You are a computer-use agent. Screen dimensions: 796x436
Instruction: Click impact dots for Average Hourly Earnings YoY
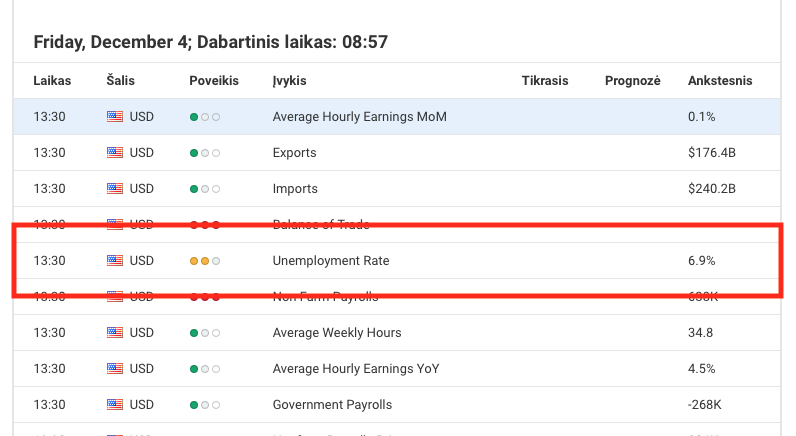pyautogui.click(x=205, y=370)
